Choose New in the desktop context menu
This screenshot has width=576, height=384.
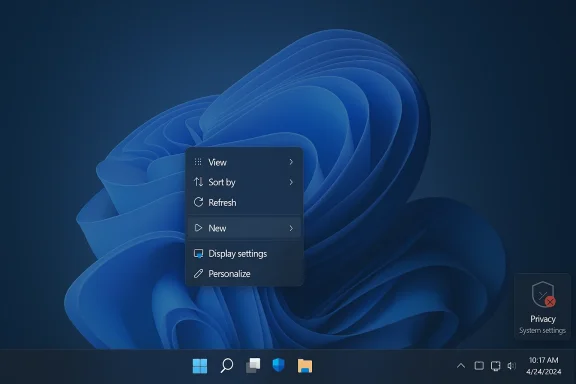click(244, 228)
